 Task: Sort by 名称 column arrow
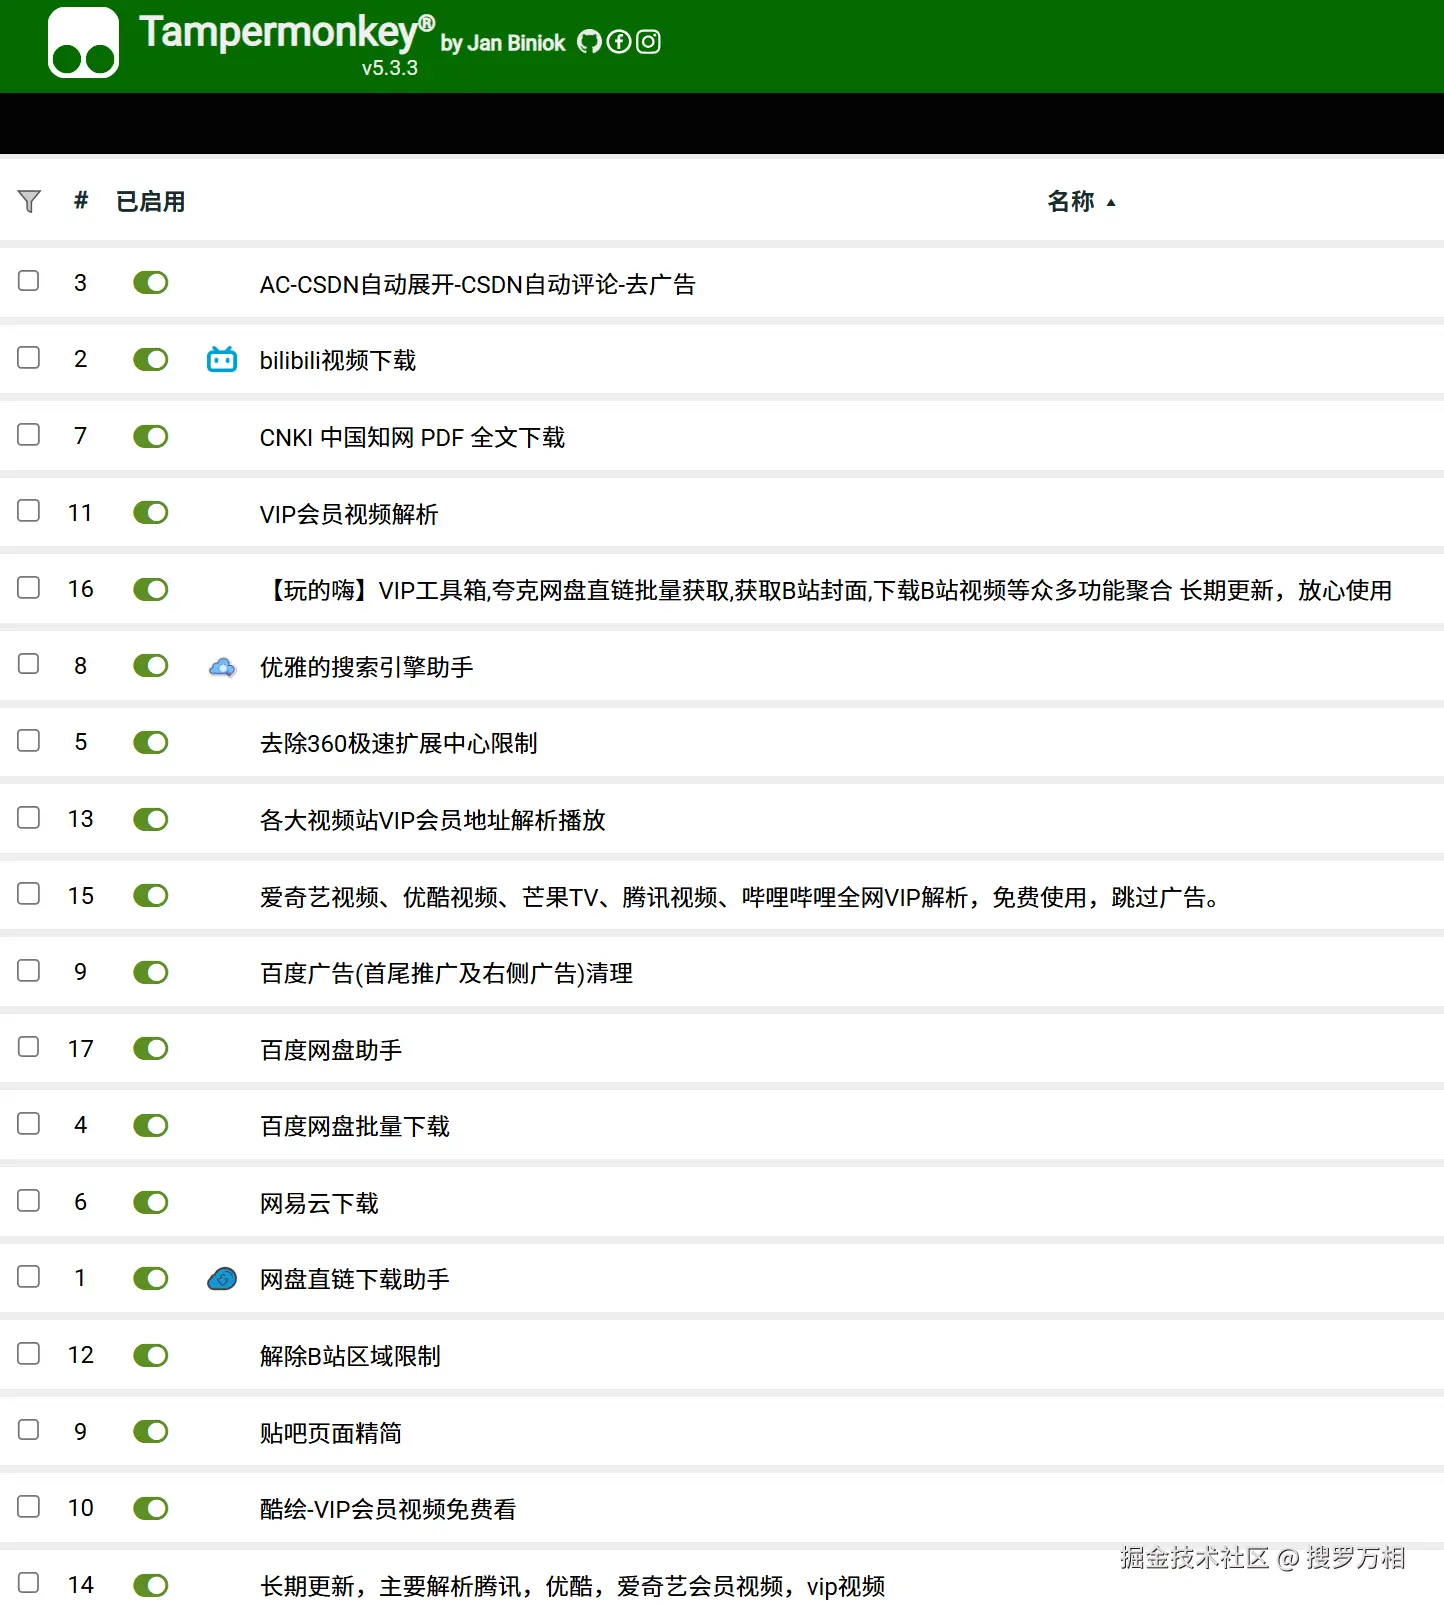coord(1111,202)
